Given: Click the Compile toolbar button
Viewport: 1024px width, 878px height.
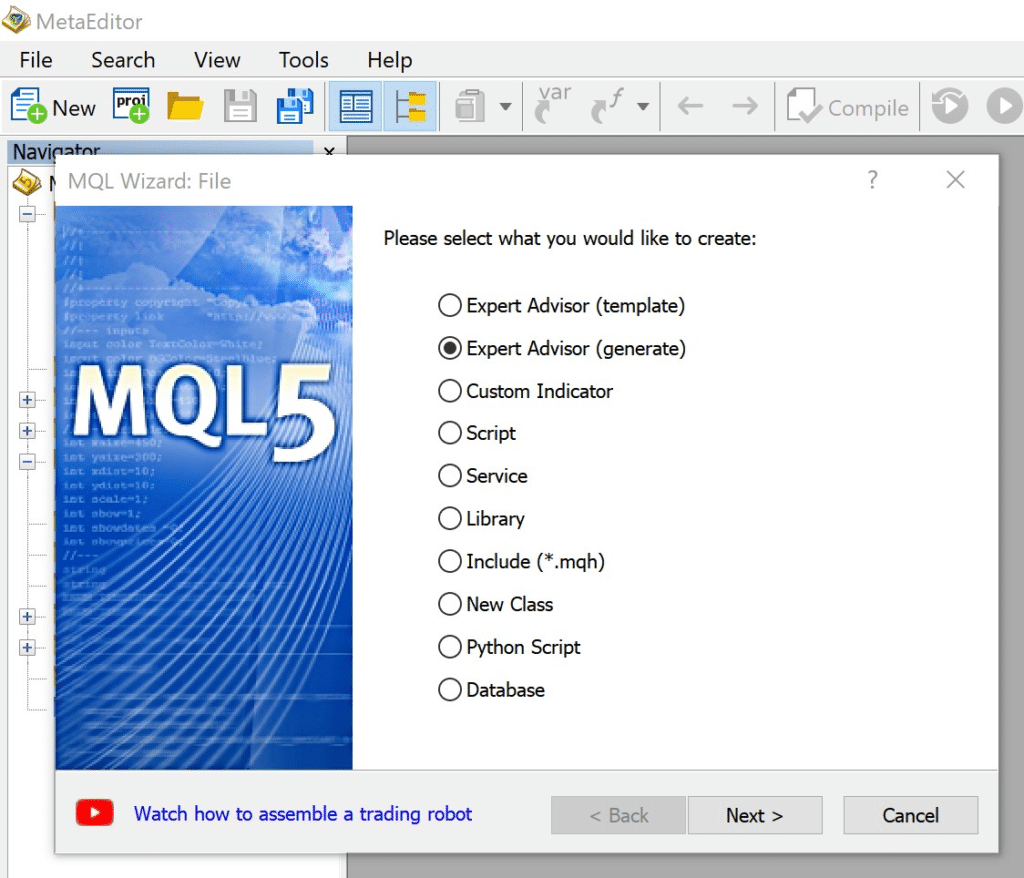Looking at the screenshot, I should coord(848,107).
